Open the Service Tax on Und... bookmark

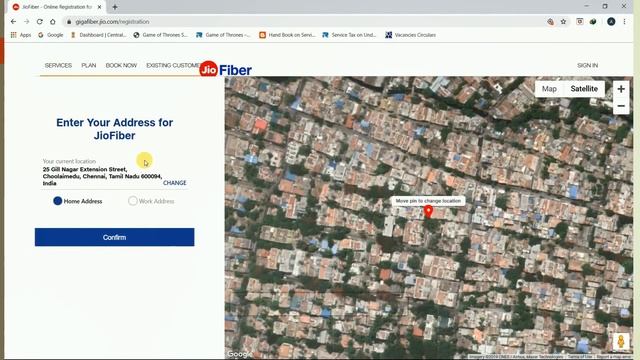pyautogui.click(x=349, y=35)
